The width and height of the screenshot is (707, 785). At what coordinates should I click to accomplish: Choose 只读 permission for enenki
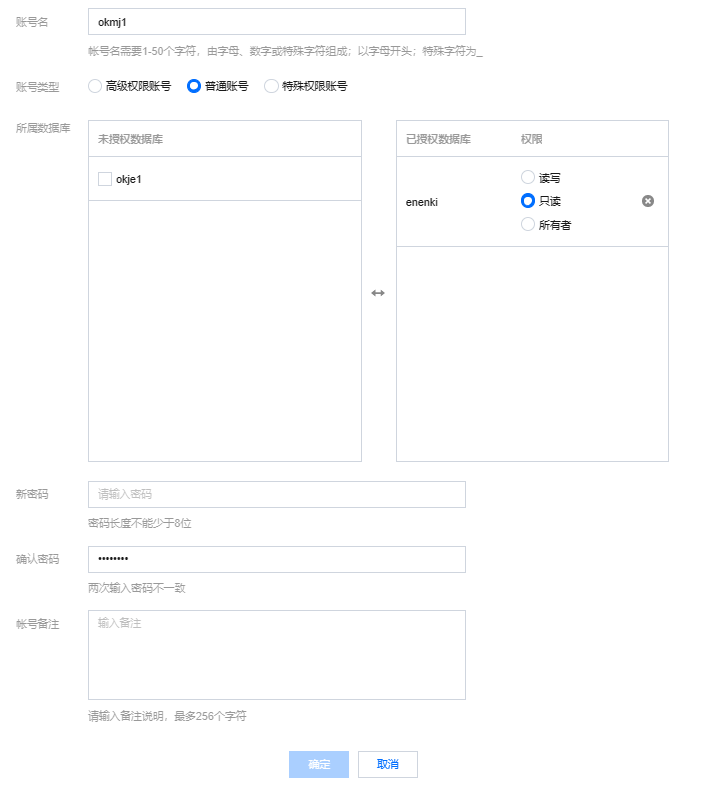point(528,201)
